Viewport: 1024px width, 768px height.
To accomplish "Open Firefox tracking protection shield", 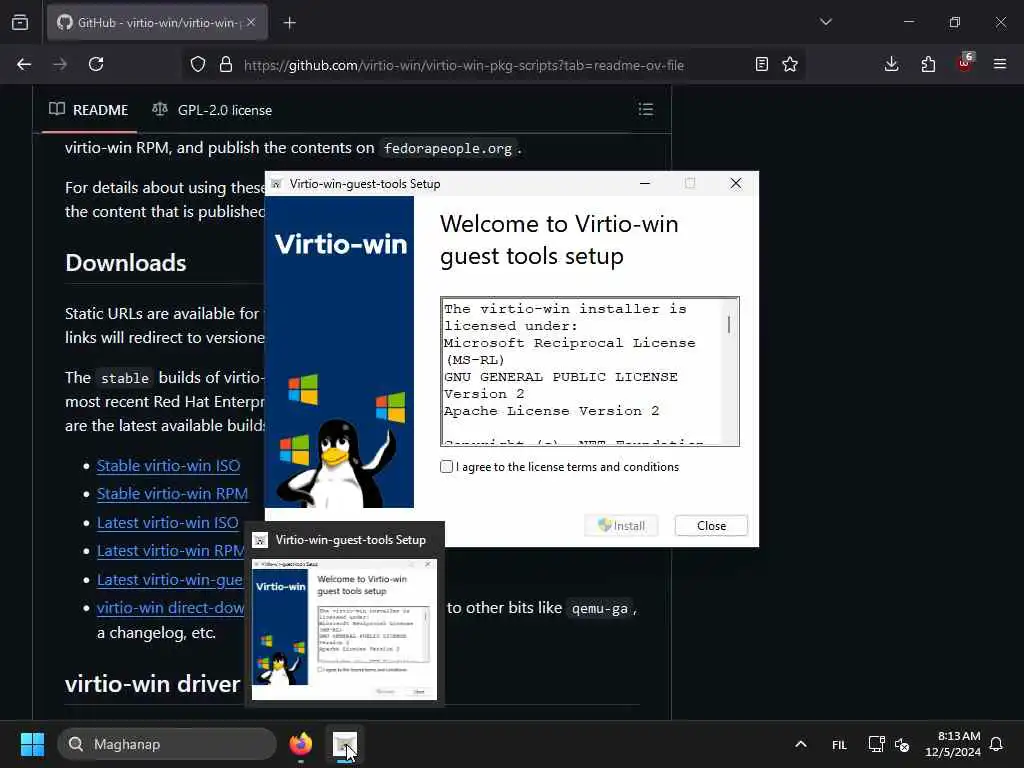I will (198, 64).
